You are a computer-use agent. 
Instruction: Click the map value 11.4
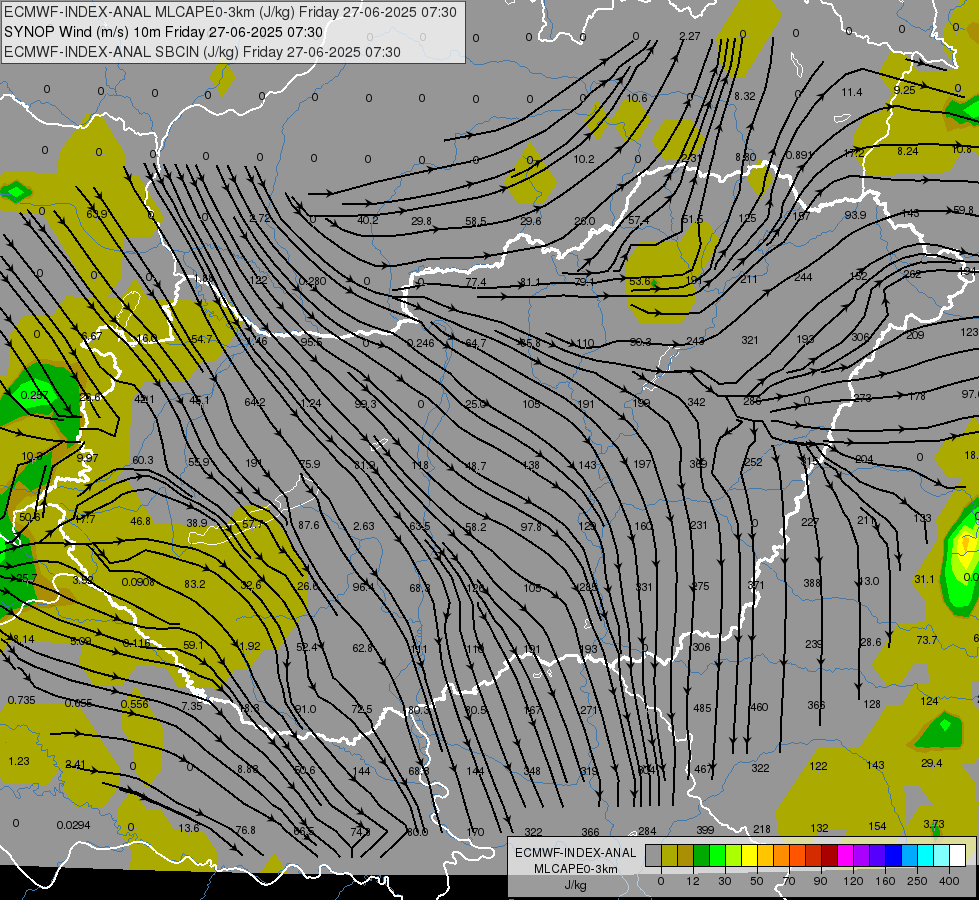coord(852,92)
